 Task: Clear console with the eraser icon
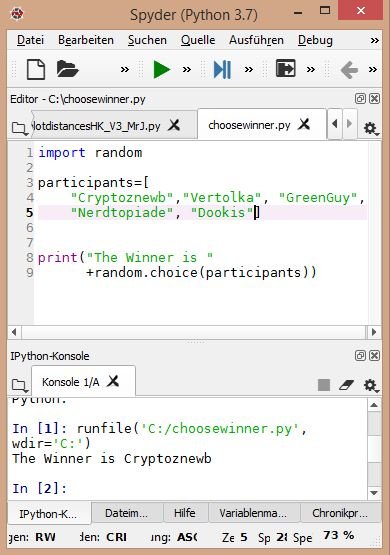coord(346,385)
